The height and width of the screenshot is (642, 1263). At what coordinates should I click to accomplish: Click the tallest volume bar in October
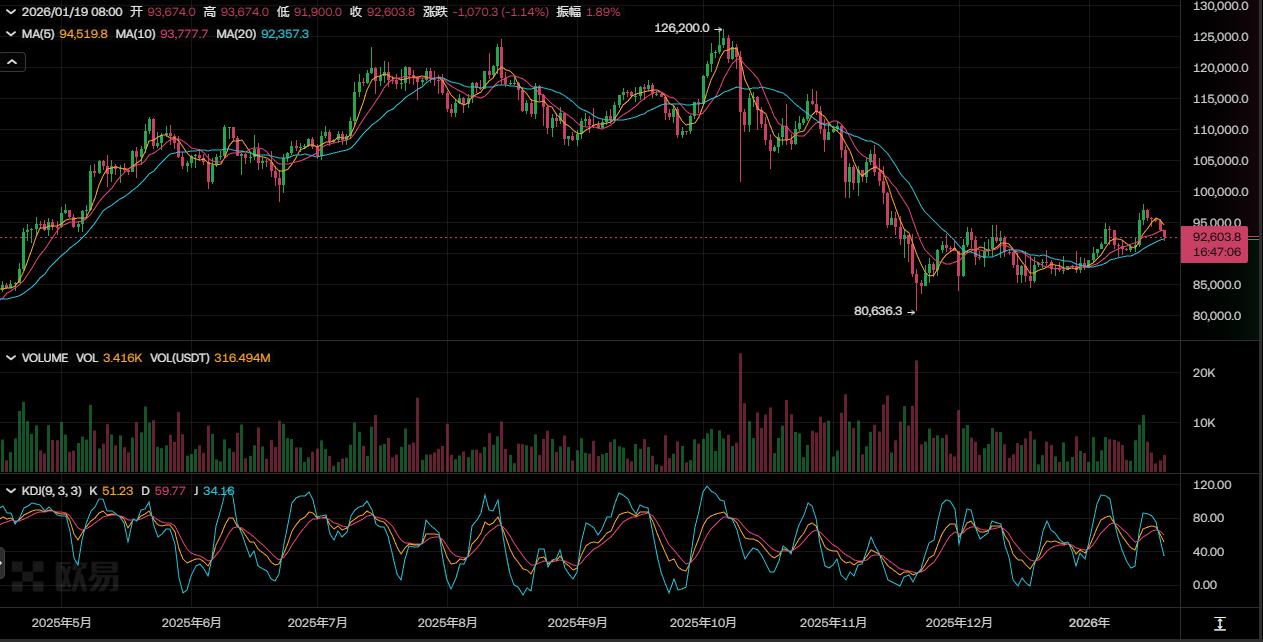click(x=741, y=412)
